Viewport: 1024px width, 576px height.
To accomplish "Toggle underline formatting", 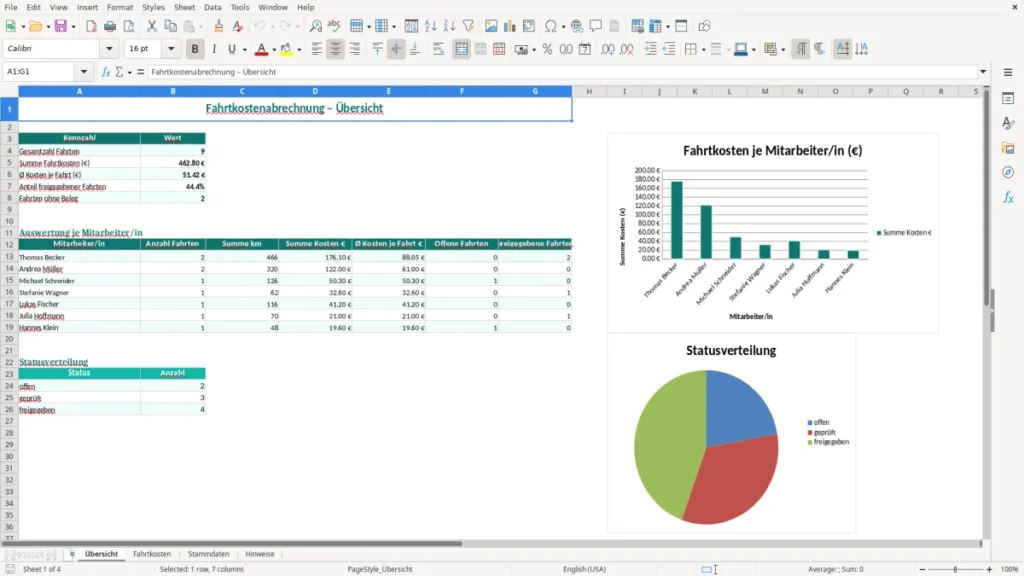I will pos(231,49).
